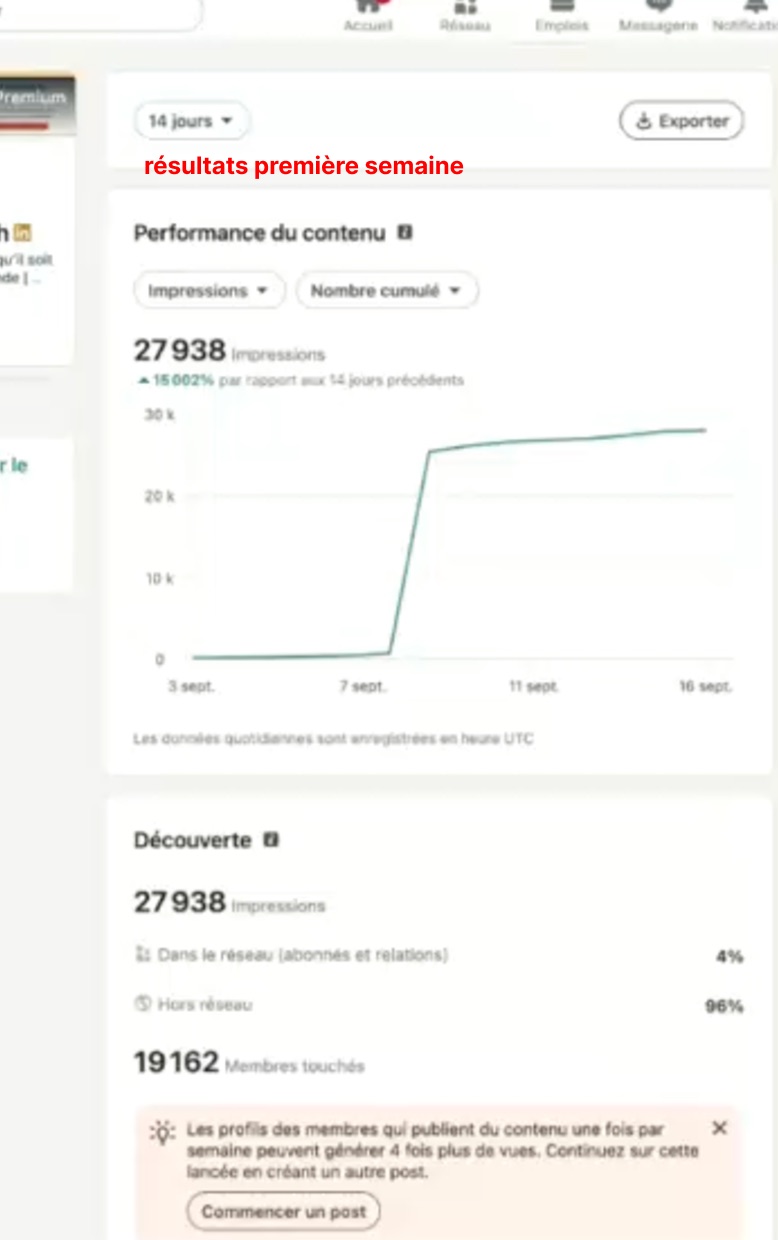Viewport: 778px width, 1240px height.
Task: Click the 30 k axis label
Action: point(159,414)
